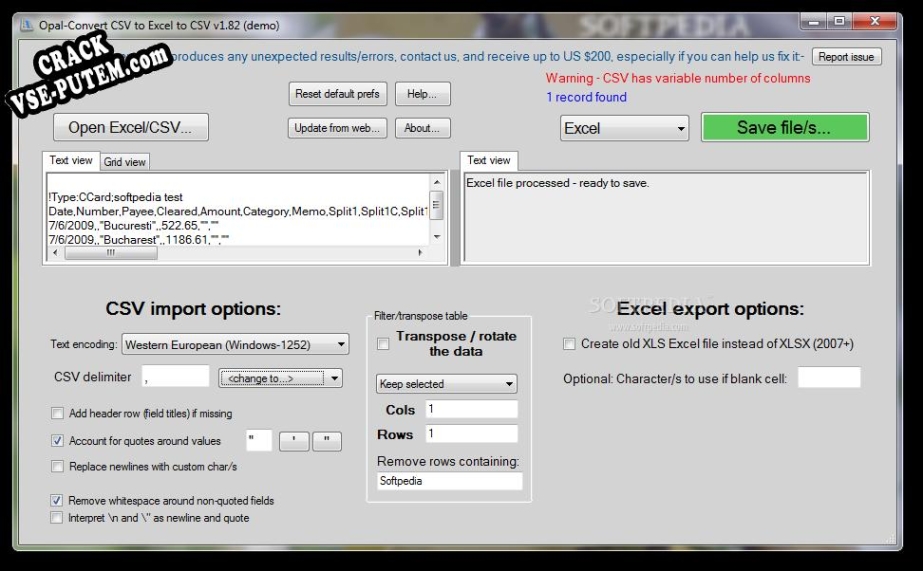Close the Opal-Convert window

click(x=875, y=22)
